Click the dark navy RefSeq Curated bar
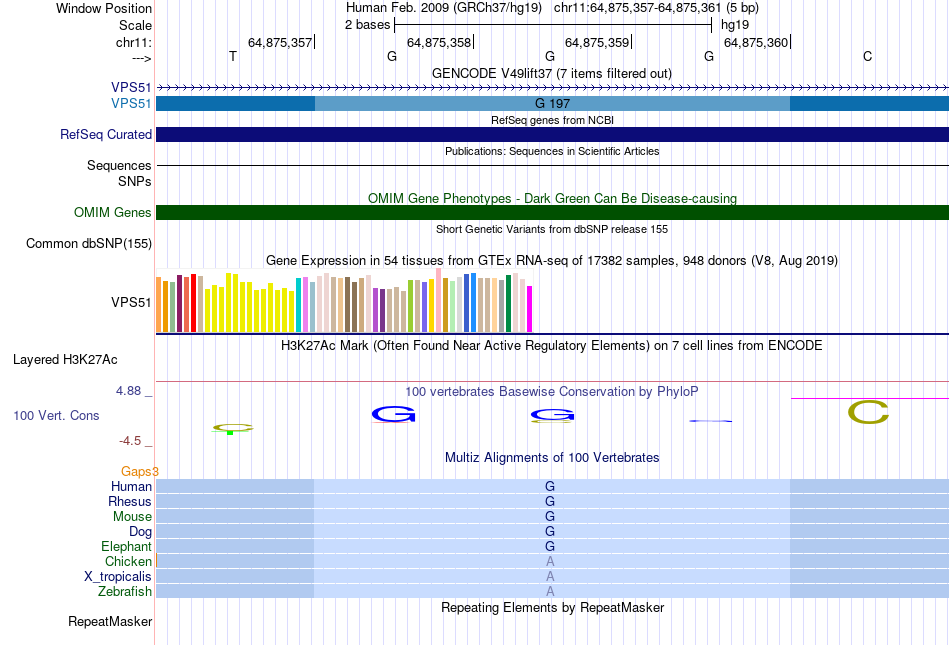Viewport: 950px width, 645px height. point(552,134)
